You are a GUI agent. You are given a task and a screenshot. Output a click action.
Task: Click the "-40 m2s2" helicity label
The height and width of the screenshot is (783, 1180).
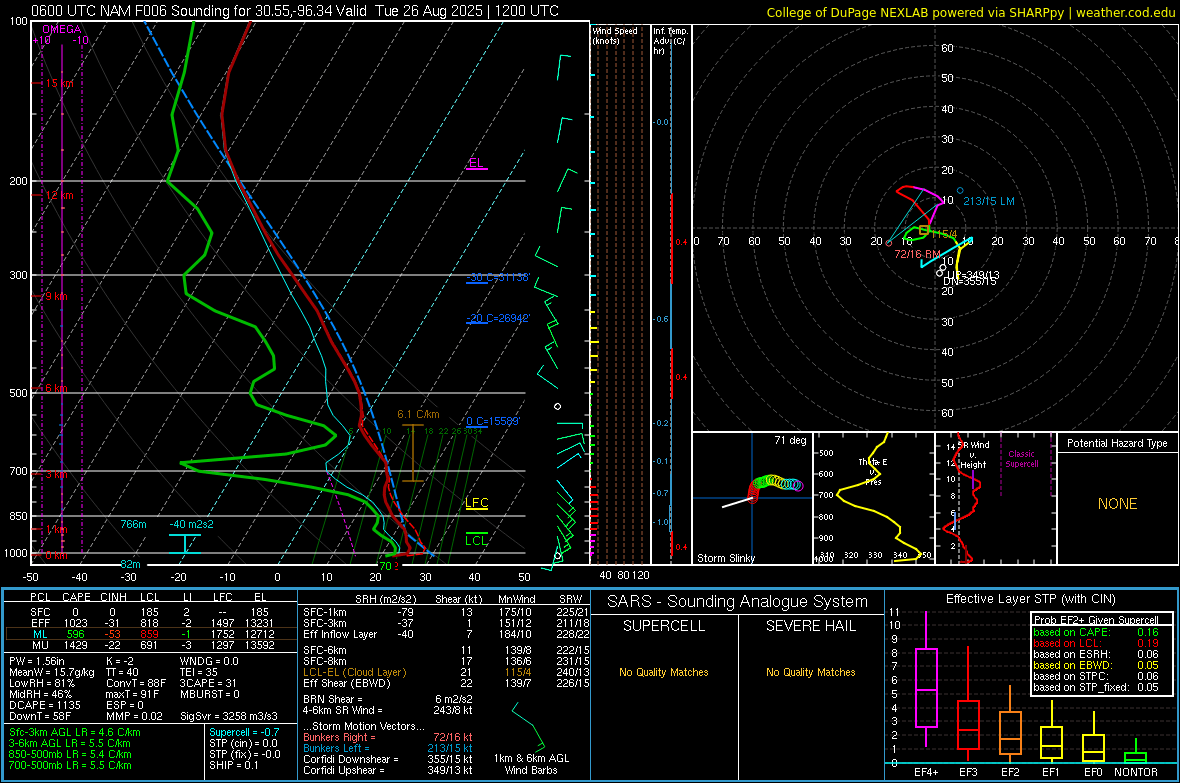click(191, 524)
